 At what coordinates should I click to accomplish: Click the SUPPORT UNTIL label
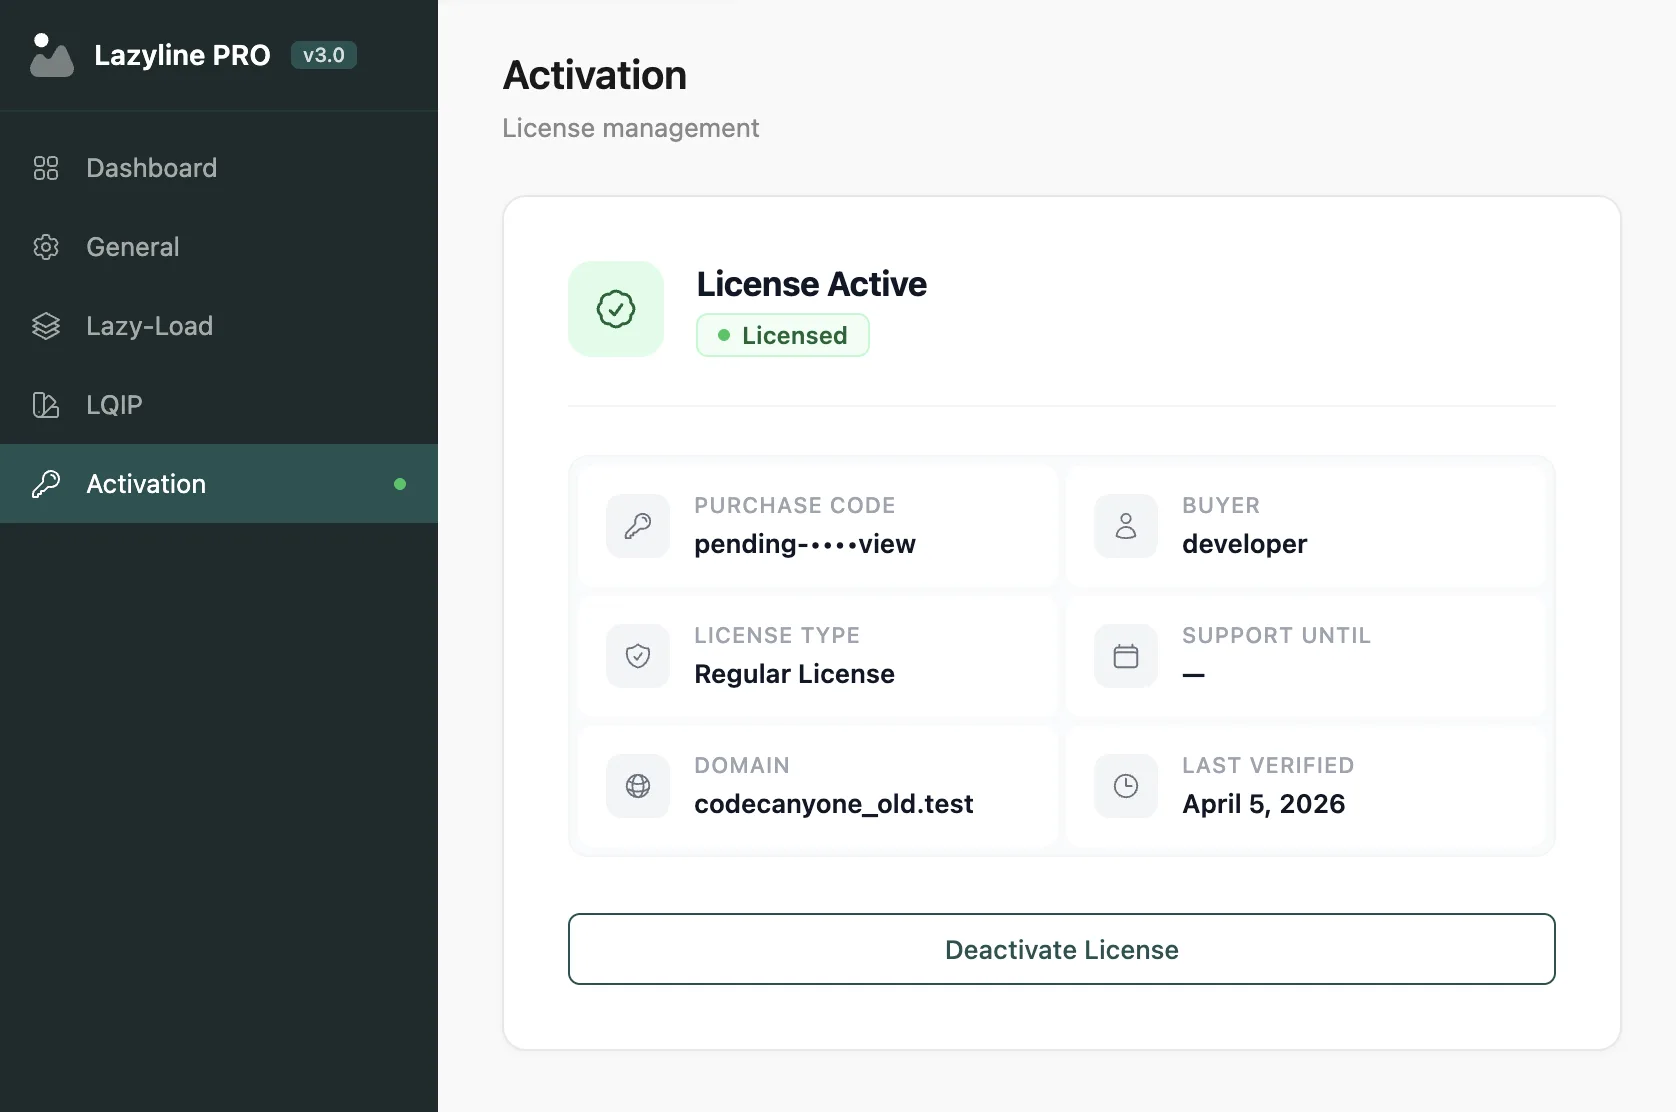1277,636
